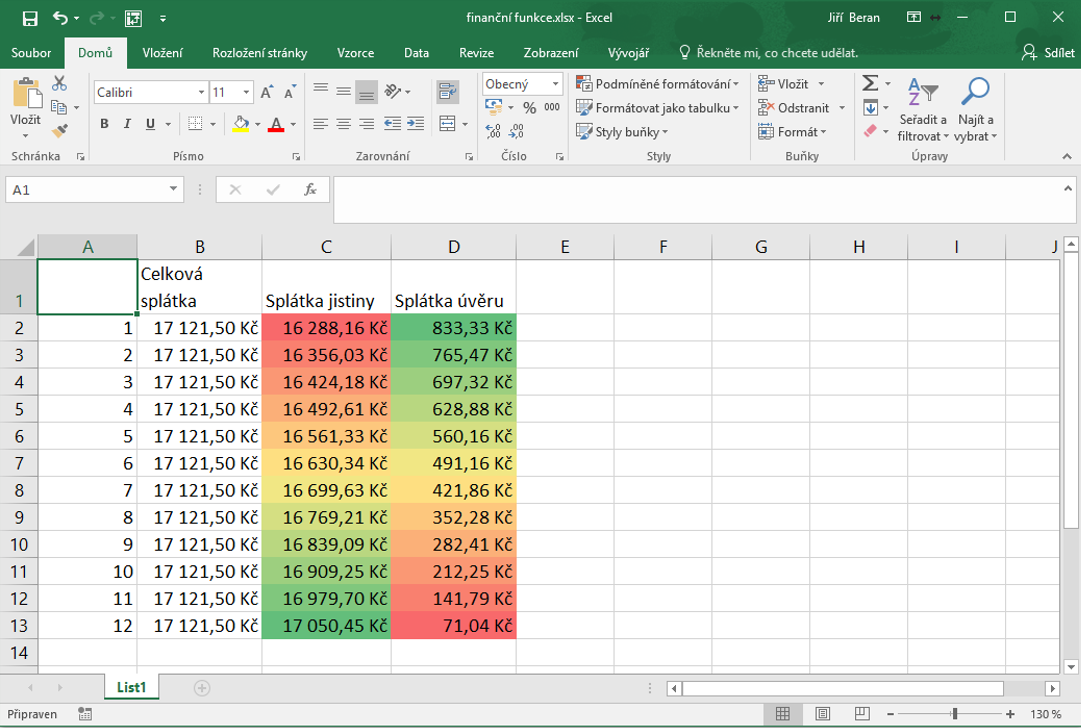
Task: Click the select all corner triangle
Action: (26, 247)
